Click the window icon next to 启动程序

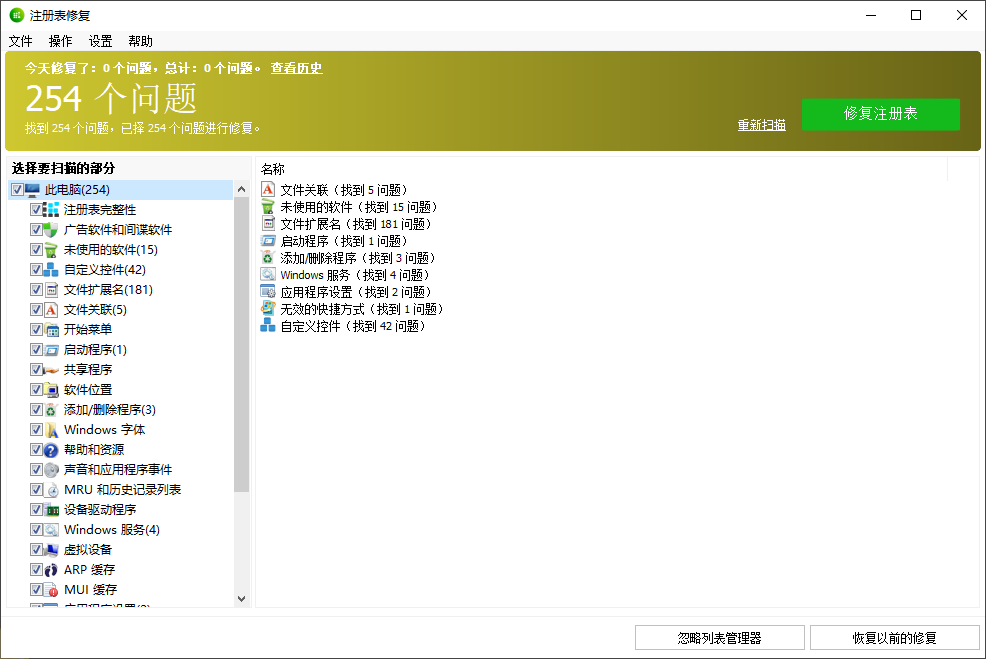pos(268,240)
